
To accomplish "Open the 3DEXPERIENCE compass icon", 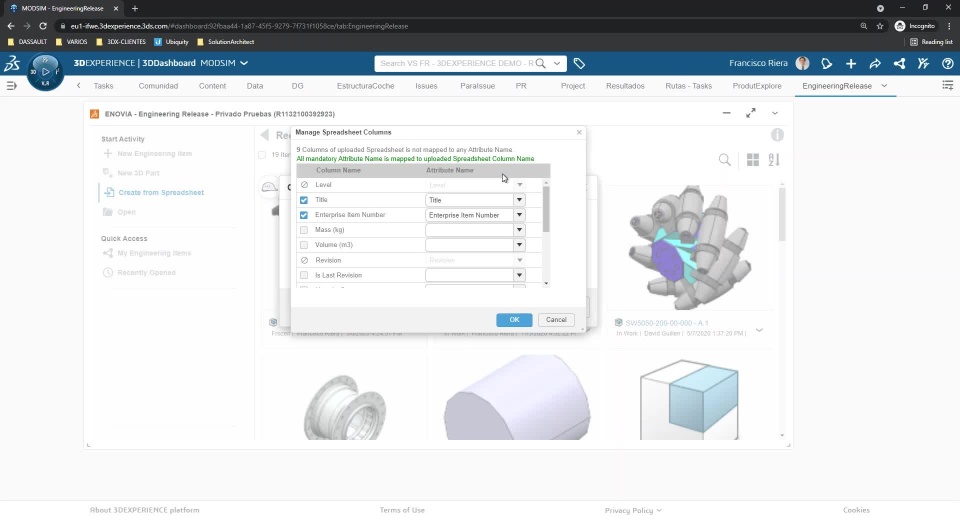I will click(45, 72).
